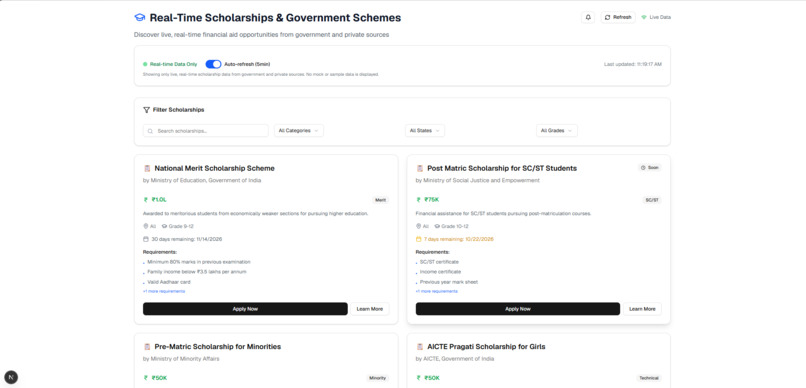The image size is (806, 388).
Task: Click the Live Data wifi icon
Action: (x=644, y=17)
